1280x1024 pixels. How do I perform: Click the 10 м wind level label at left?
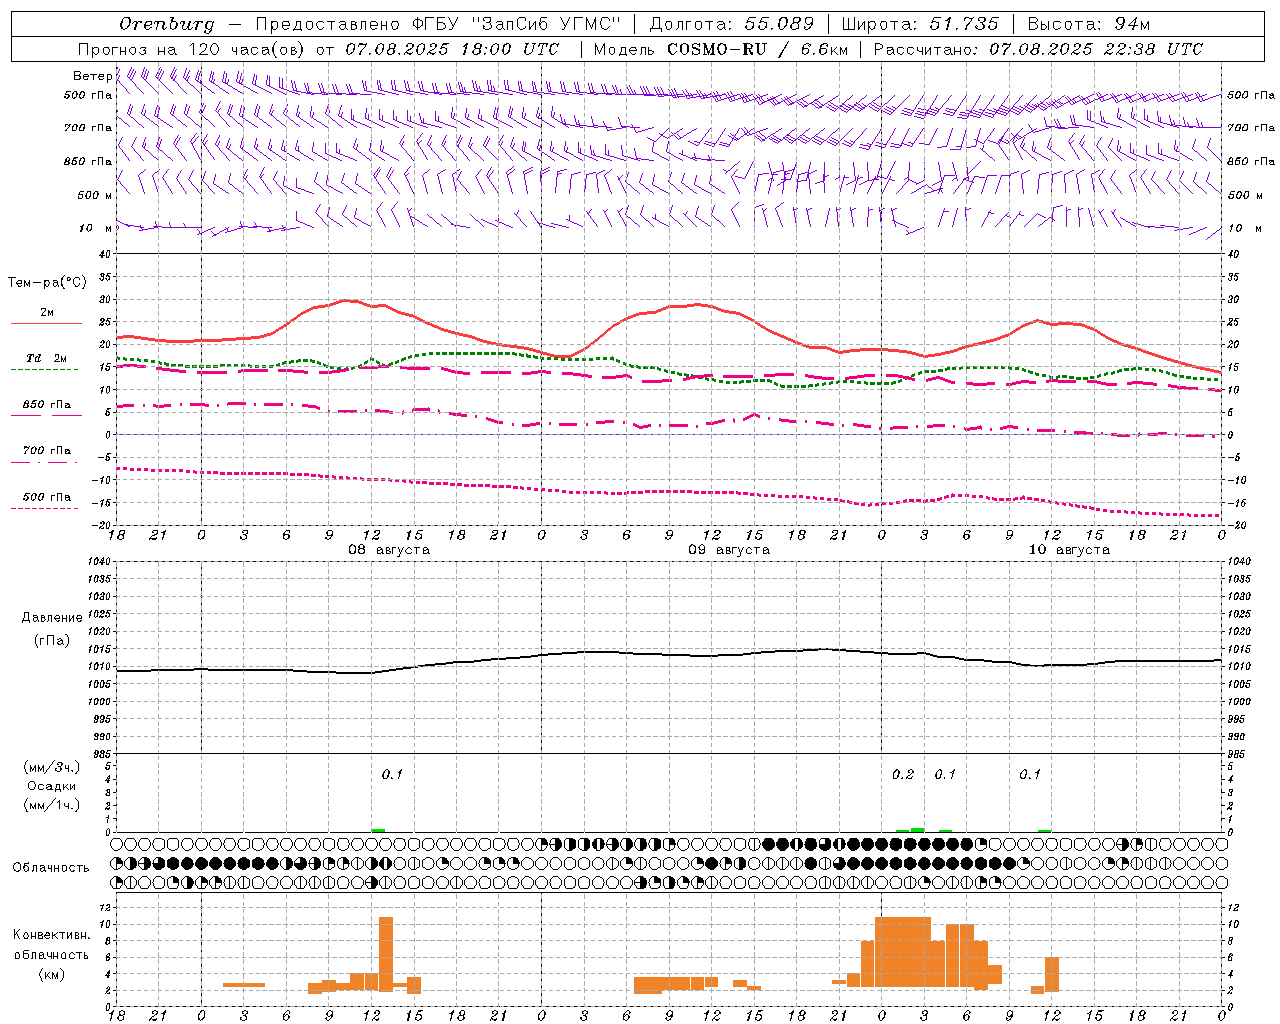coord(97,229)
